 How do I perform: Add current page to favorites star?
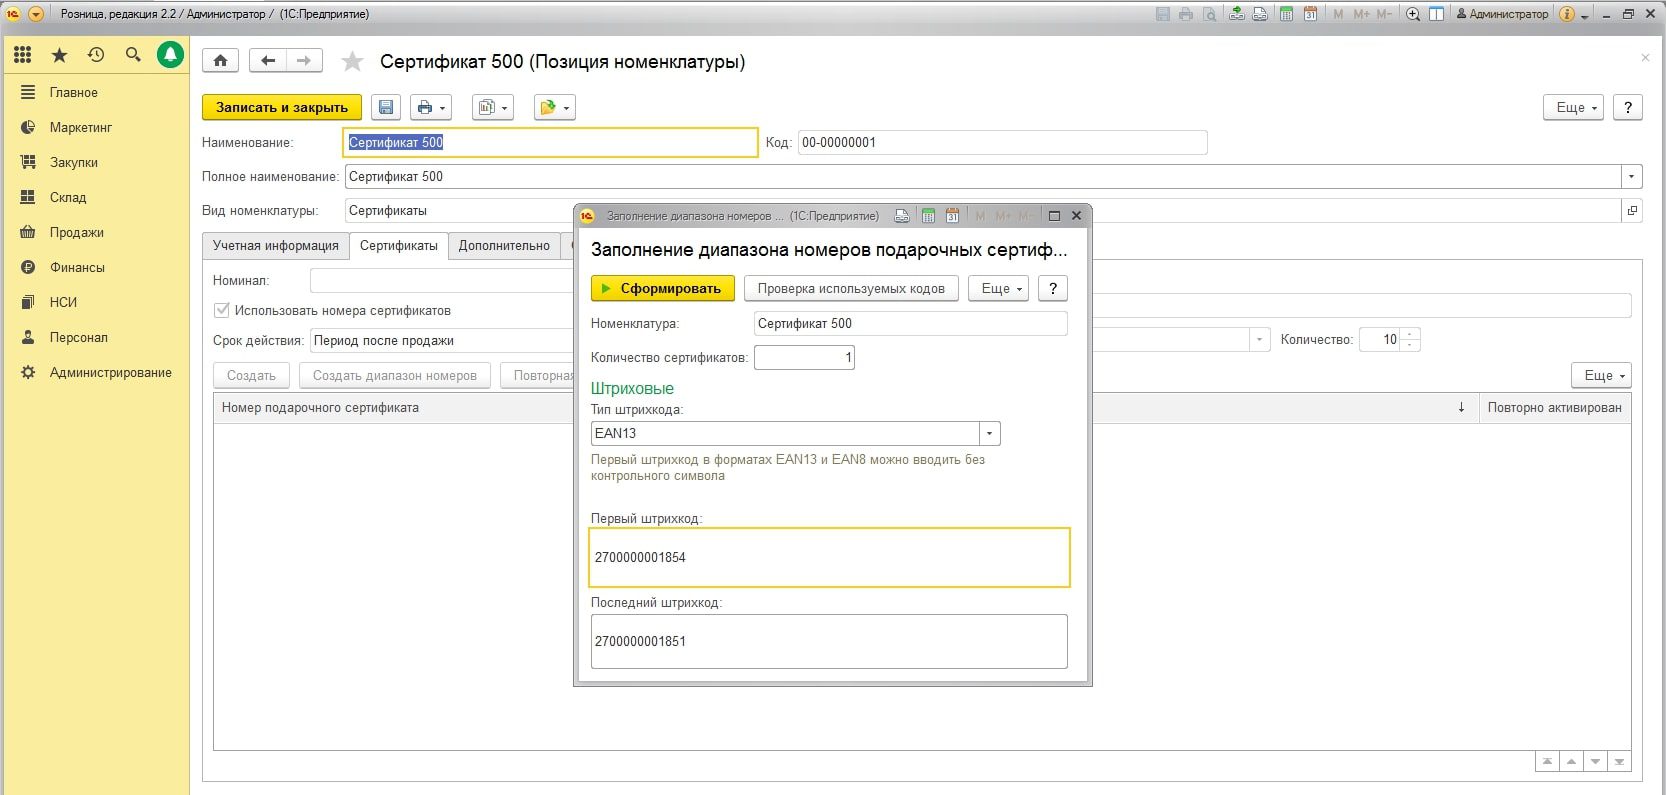click(352, 62)
